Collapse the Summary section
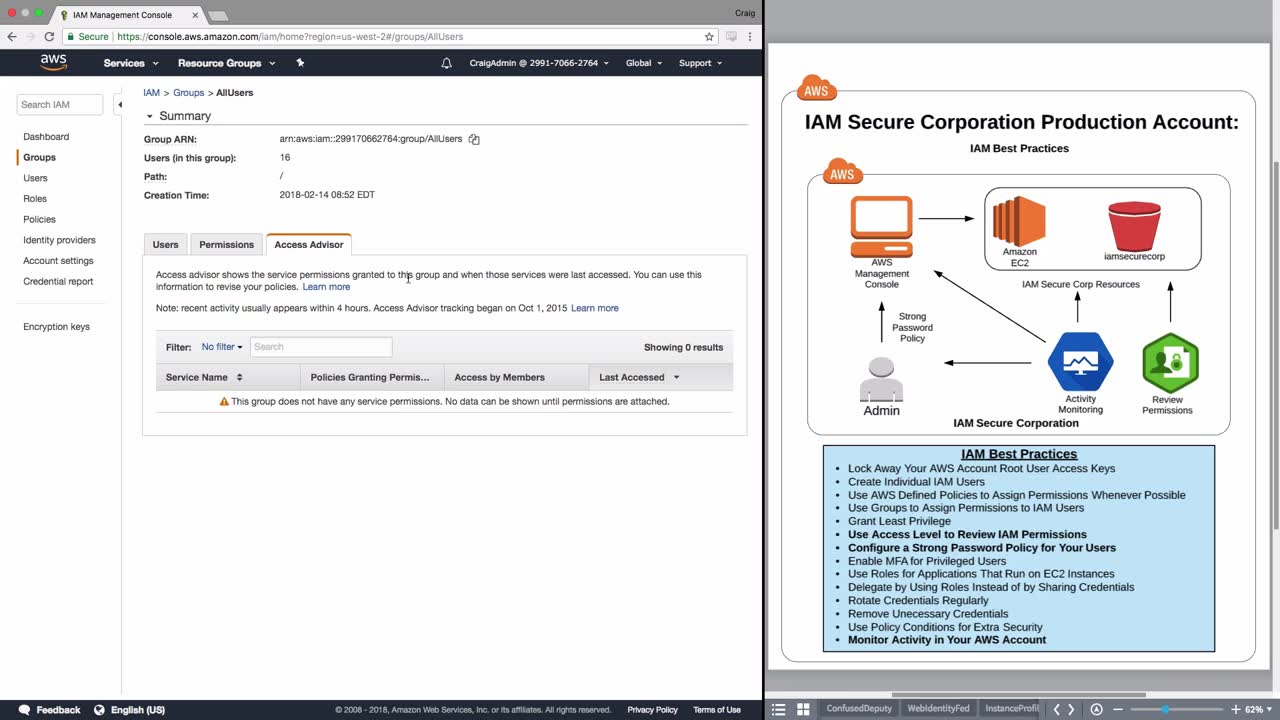Viewport: 1280px width, 720px height. 150,116
